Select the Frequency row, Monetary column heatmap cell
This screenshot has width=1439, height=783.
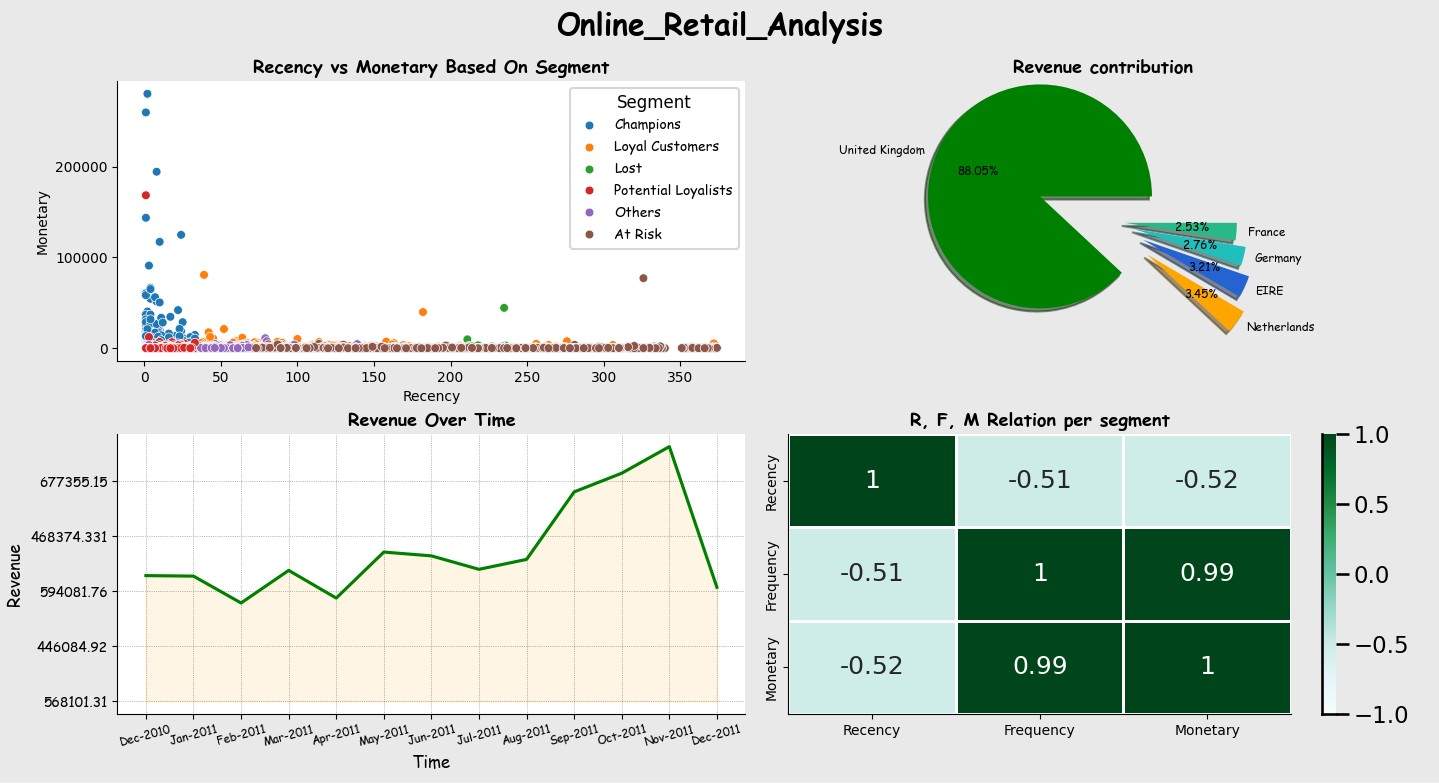[1206, 573]
